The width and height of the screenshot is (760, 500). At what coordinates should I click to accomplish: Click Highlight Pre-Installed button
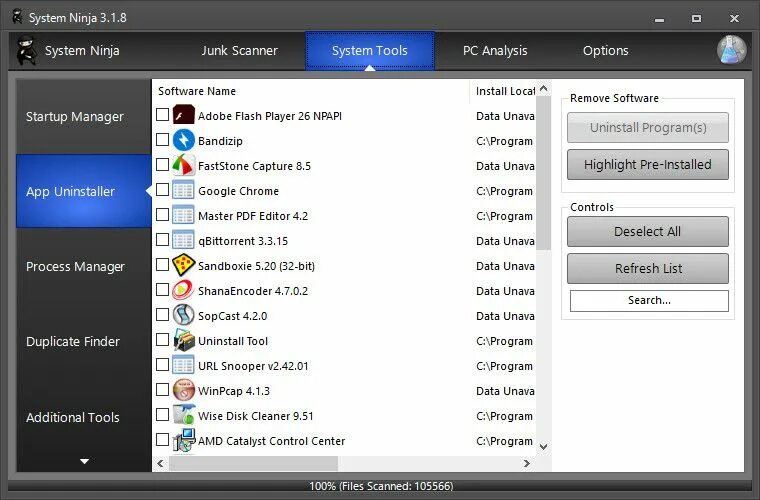click(x=648, y=164)
